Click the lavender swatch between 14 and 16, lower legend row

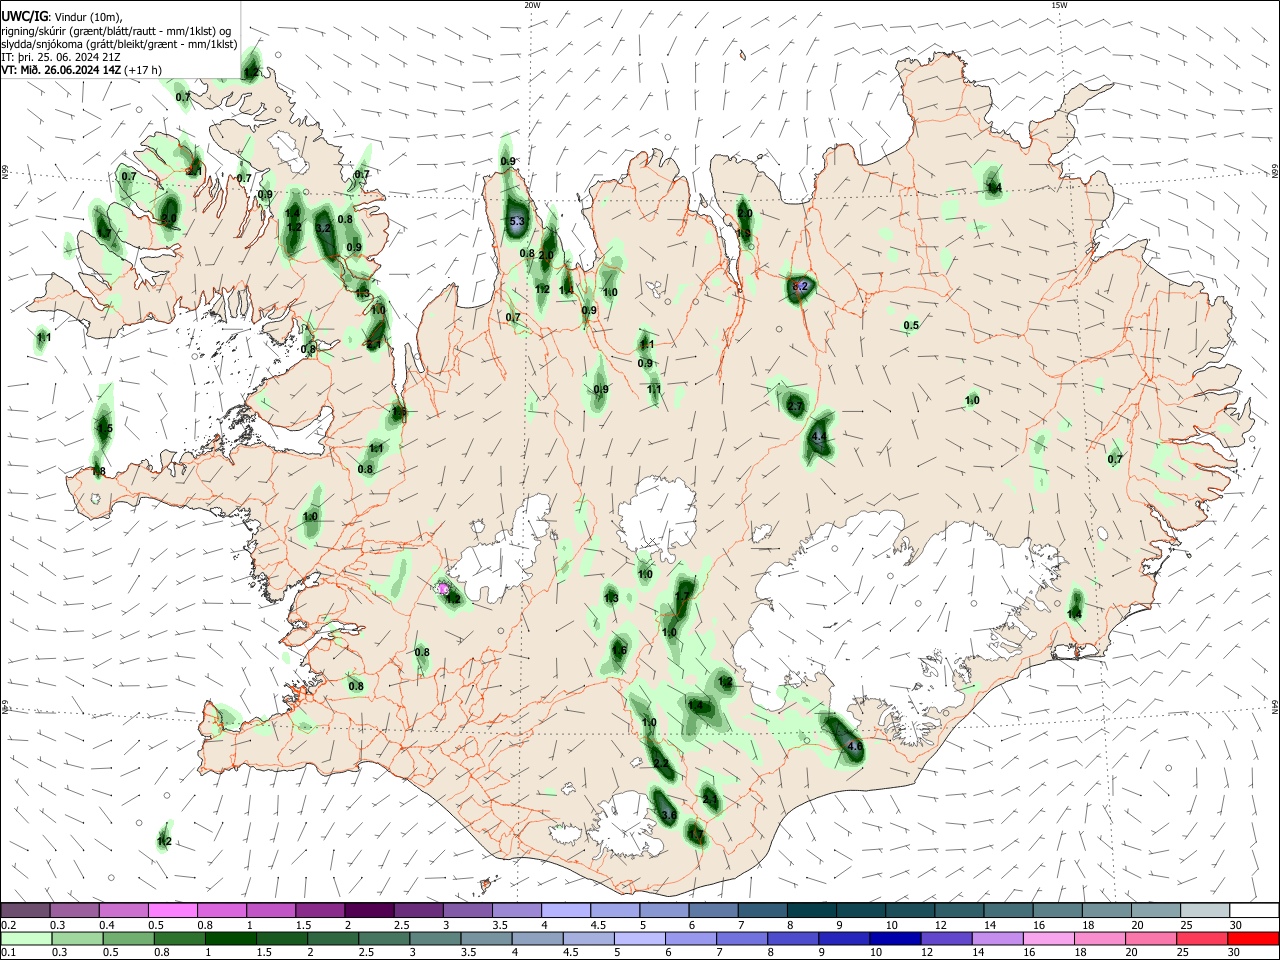coord(997,938)
